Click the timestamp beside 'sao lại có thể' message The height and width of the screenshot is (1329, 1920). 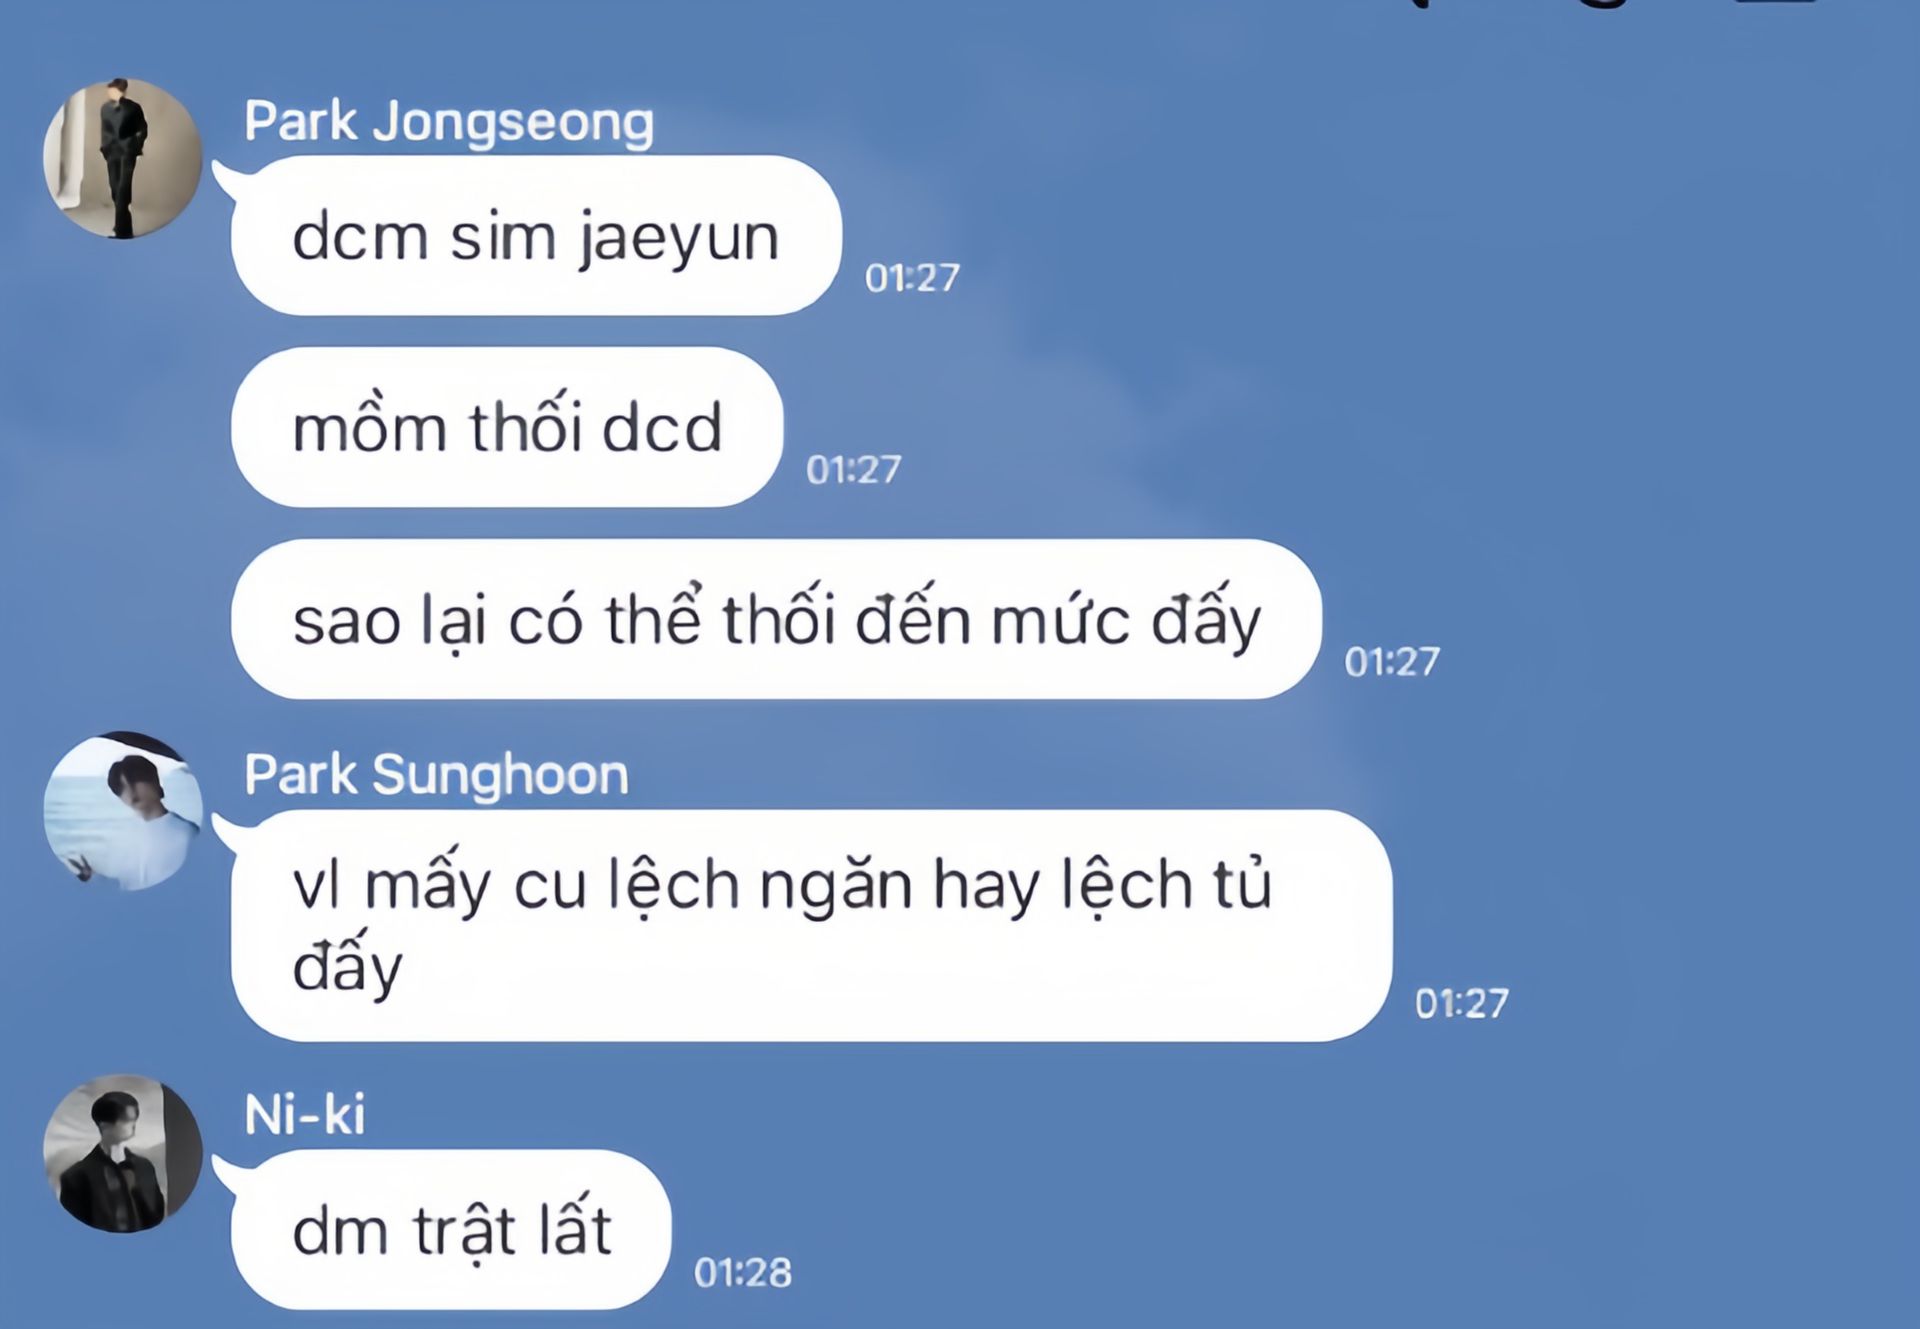[x=1392, y=662]
